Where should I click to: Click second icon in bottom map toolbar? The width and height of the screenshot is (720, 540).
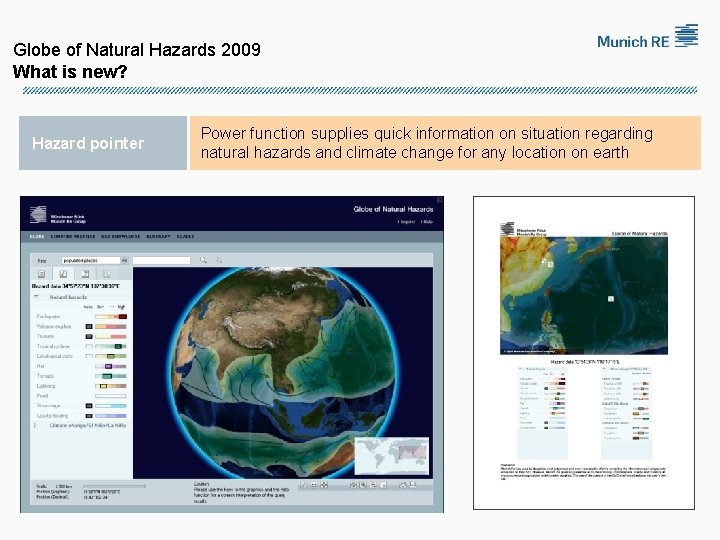314,485
